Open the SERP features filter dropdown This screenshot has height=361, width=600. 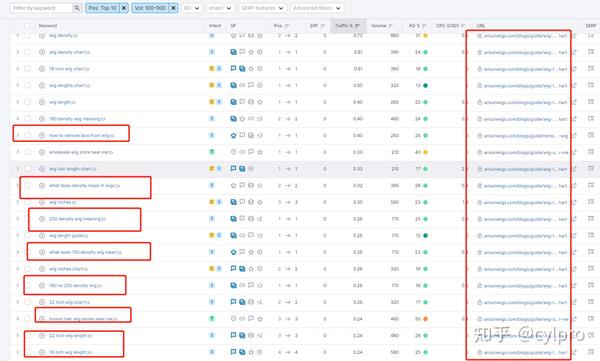pyautogui.click(x=262, y=8)
